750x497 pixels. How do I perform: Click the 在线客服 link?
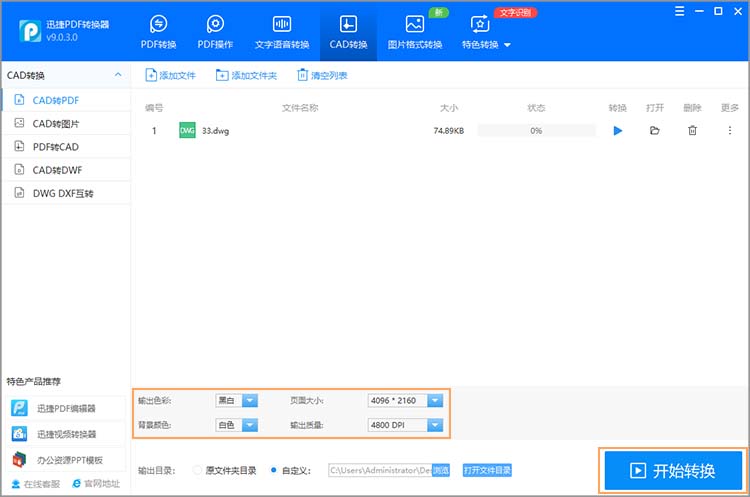tap(36, 484)
